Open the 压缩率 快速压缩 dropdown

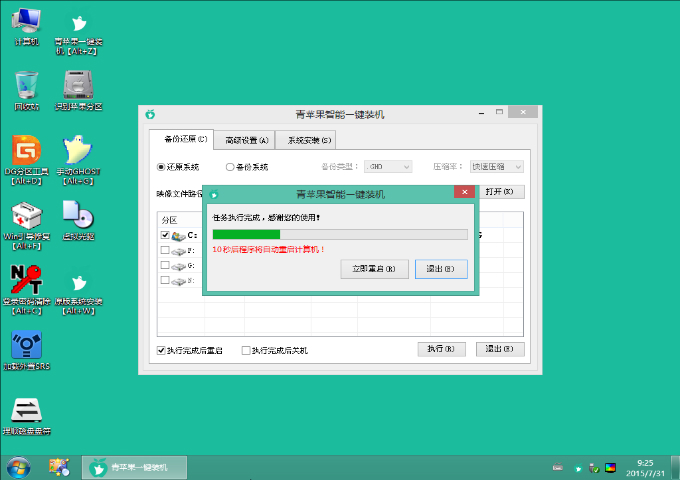click(x=497, y=167)
